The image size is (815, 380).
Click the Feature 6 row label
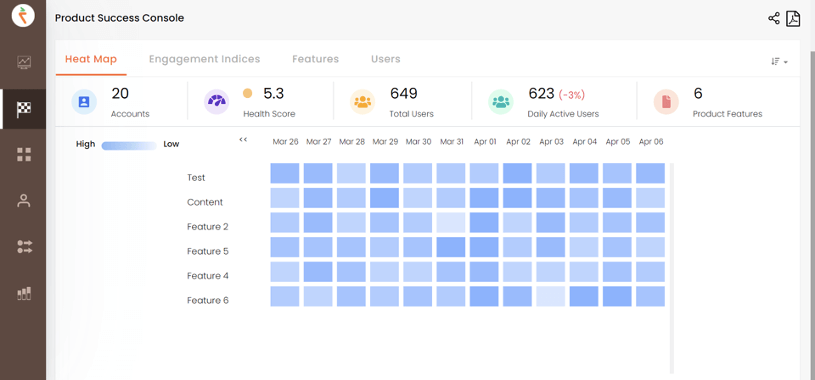[x=208, y=300]
